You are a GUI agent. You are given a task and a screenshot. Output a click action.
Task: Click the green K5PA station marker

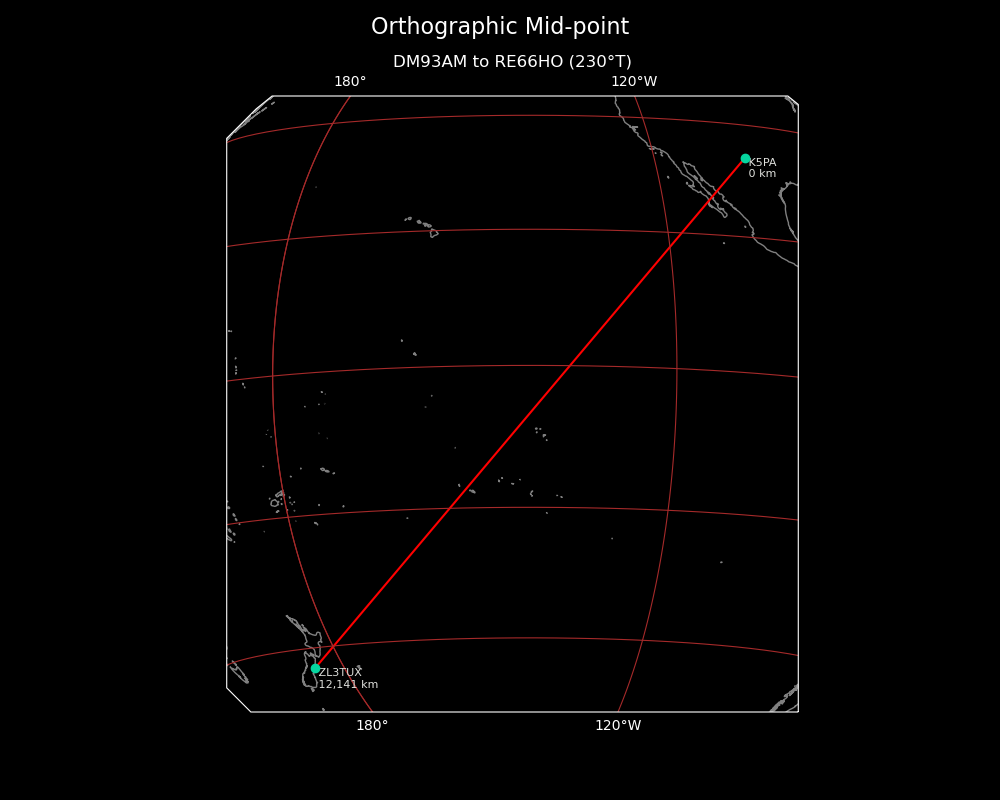pyautogui.click(x=745, y=158)
